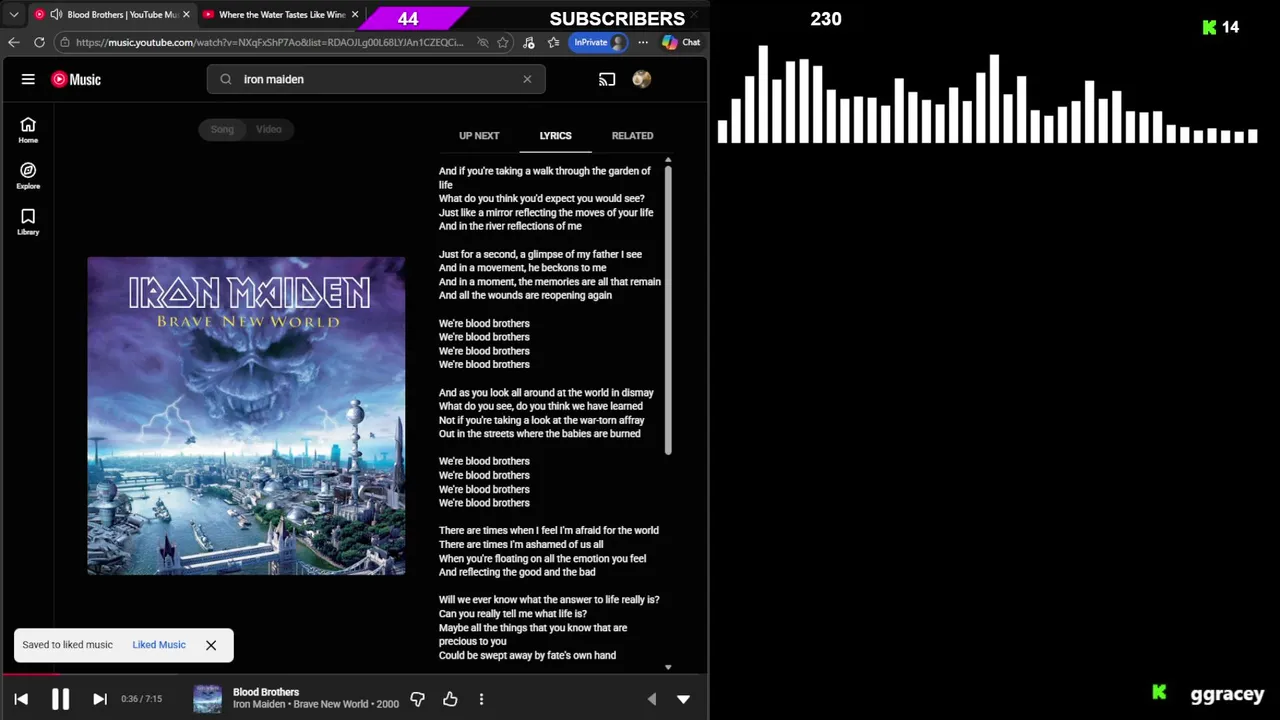Open the Iron Maiden artist link in the player
Screen dimensions: 1280x720
click(259, 704)
